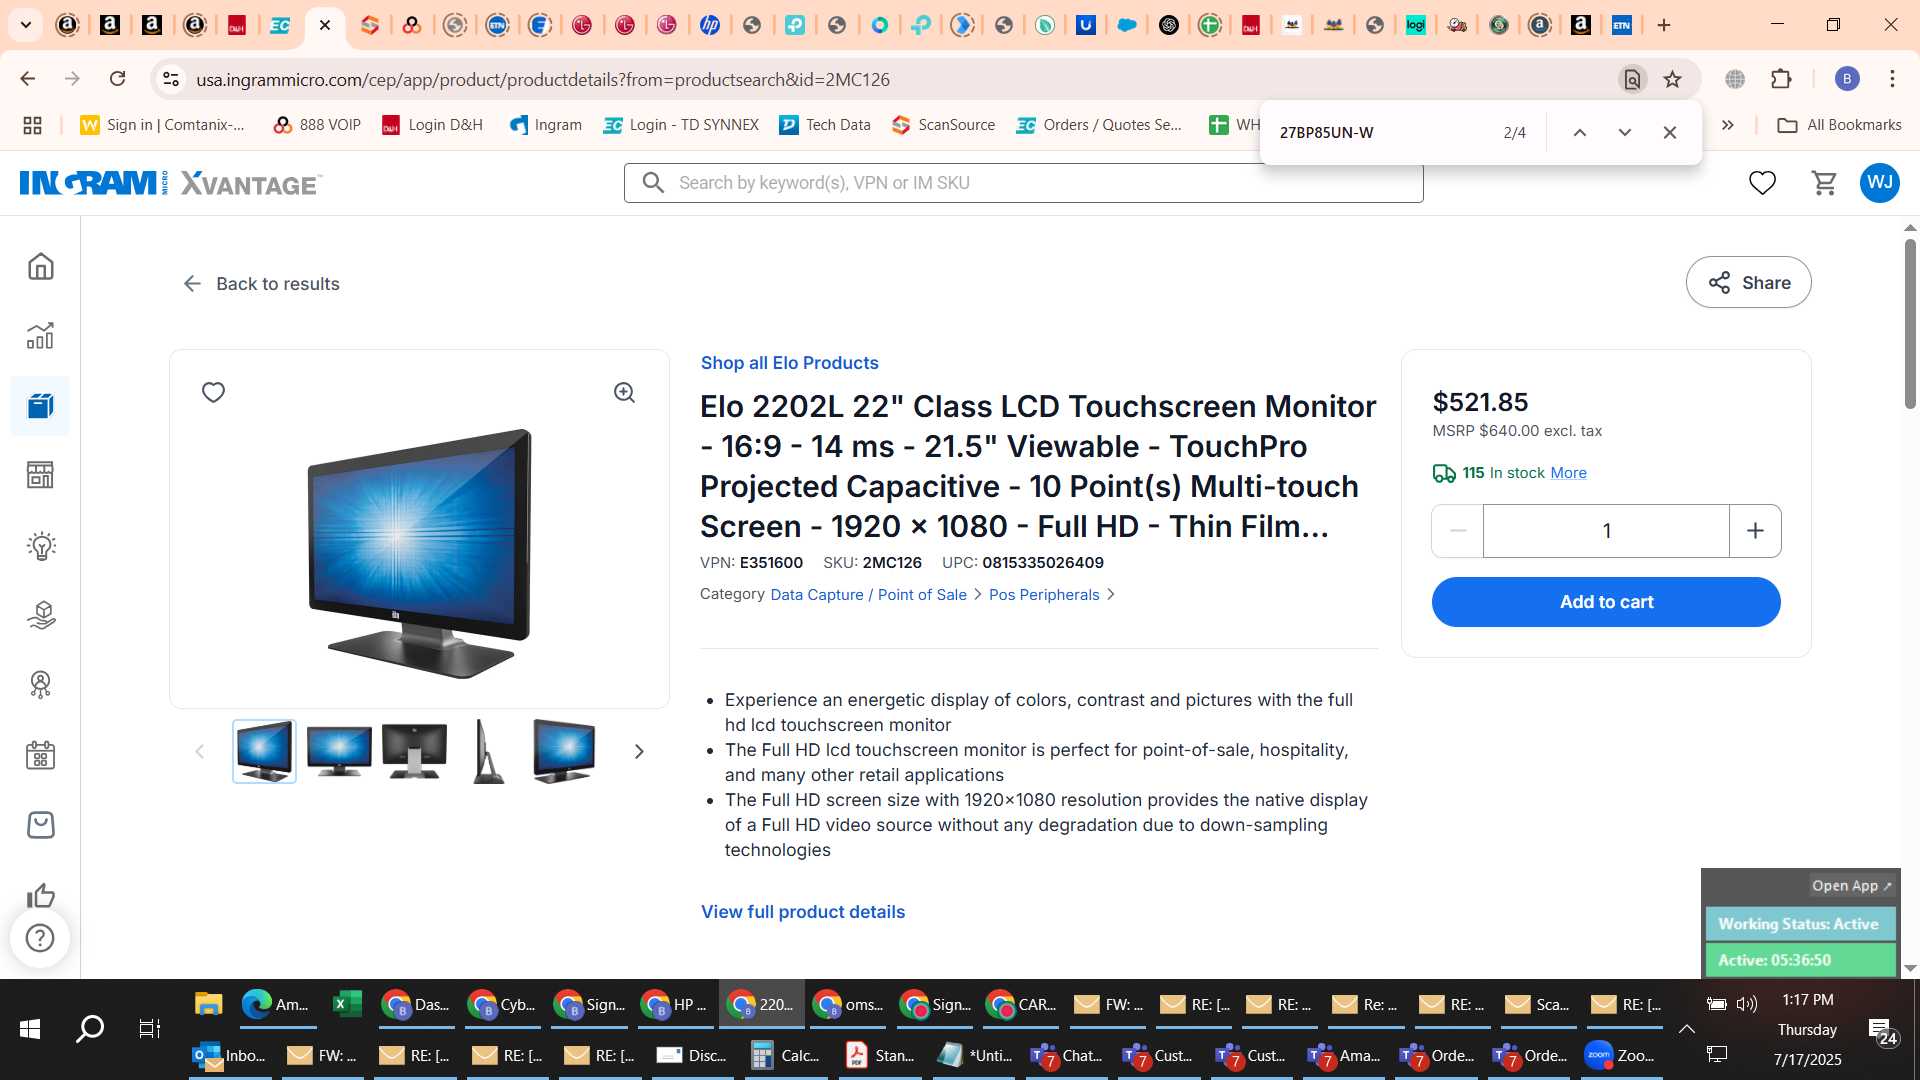Screen dimensions: 1920x1080
Task: Toggle favorite heart on product image
Action: 213,392
